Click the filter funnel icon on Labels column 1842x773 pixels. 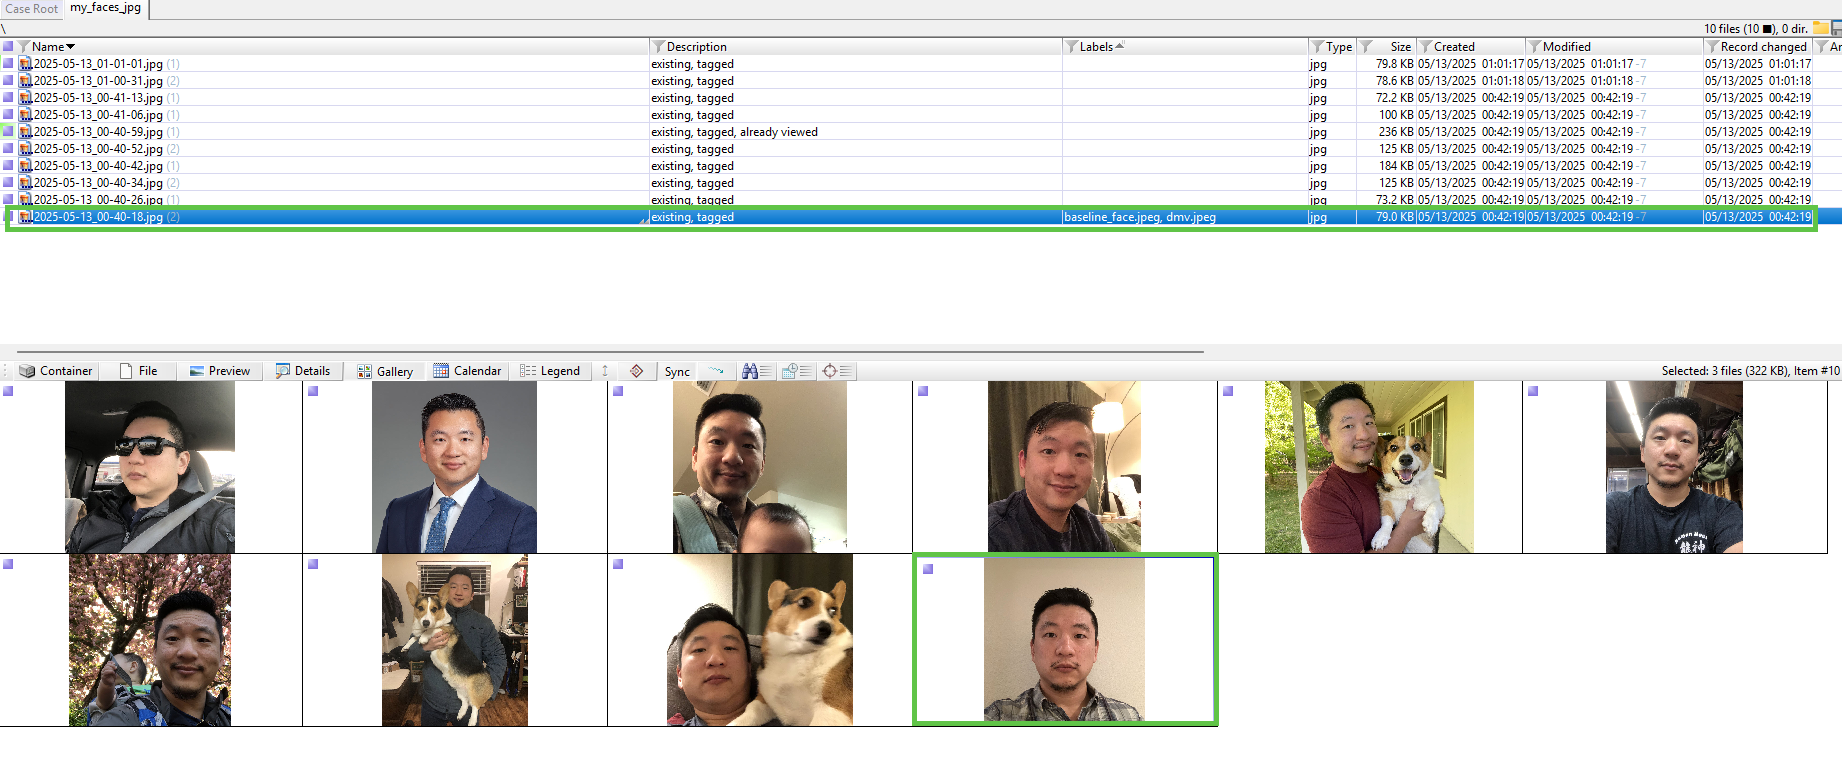coord(1071,47)
